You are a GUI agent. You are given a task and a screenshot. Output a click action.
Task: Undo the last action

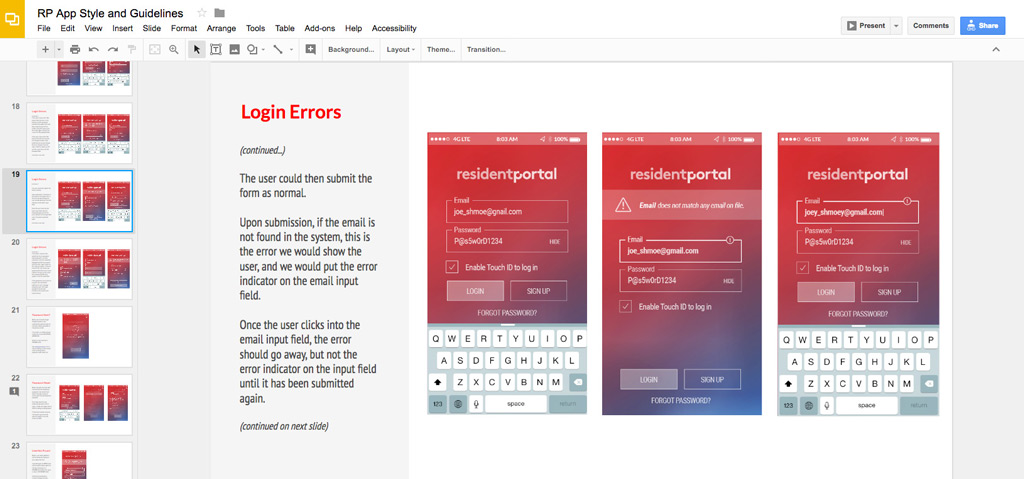(x=94, y=49)
